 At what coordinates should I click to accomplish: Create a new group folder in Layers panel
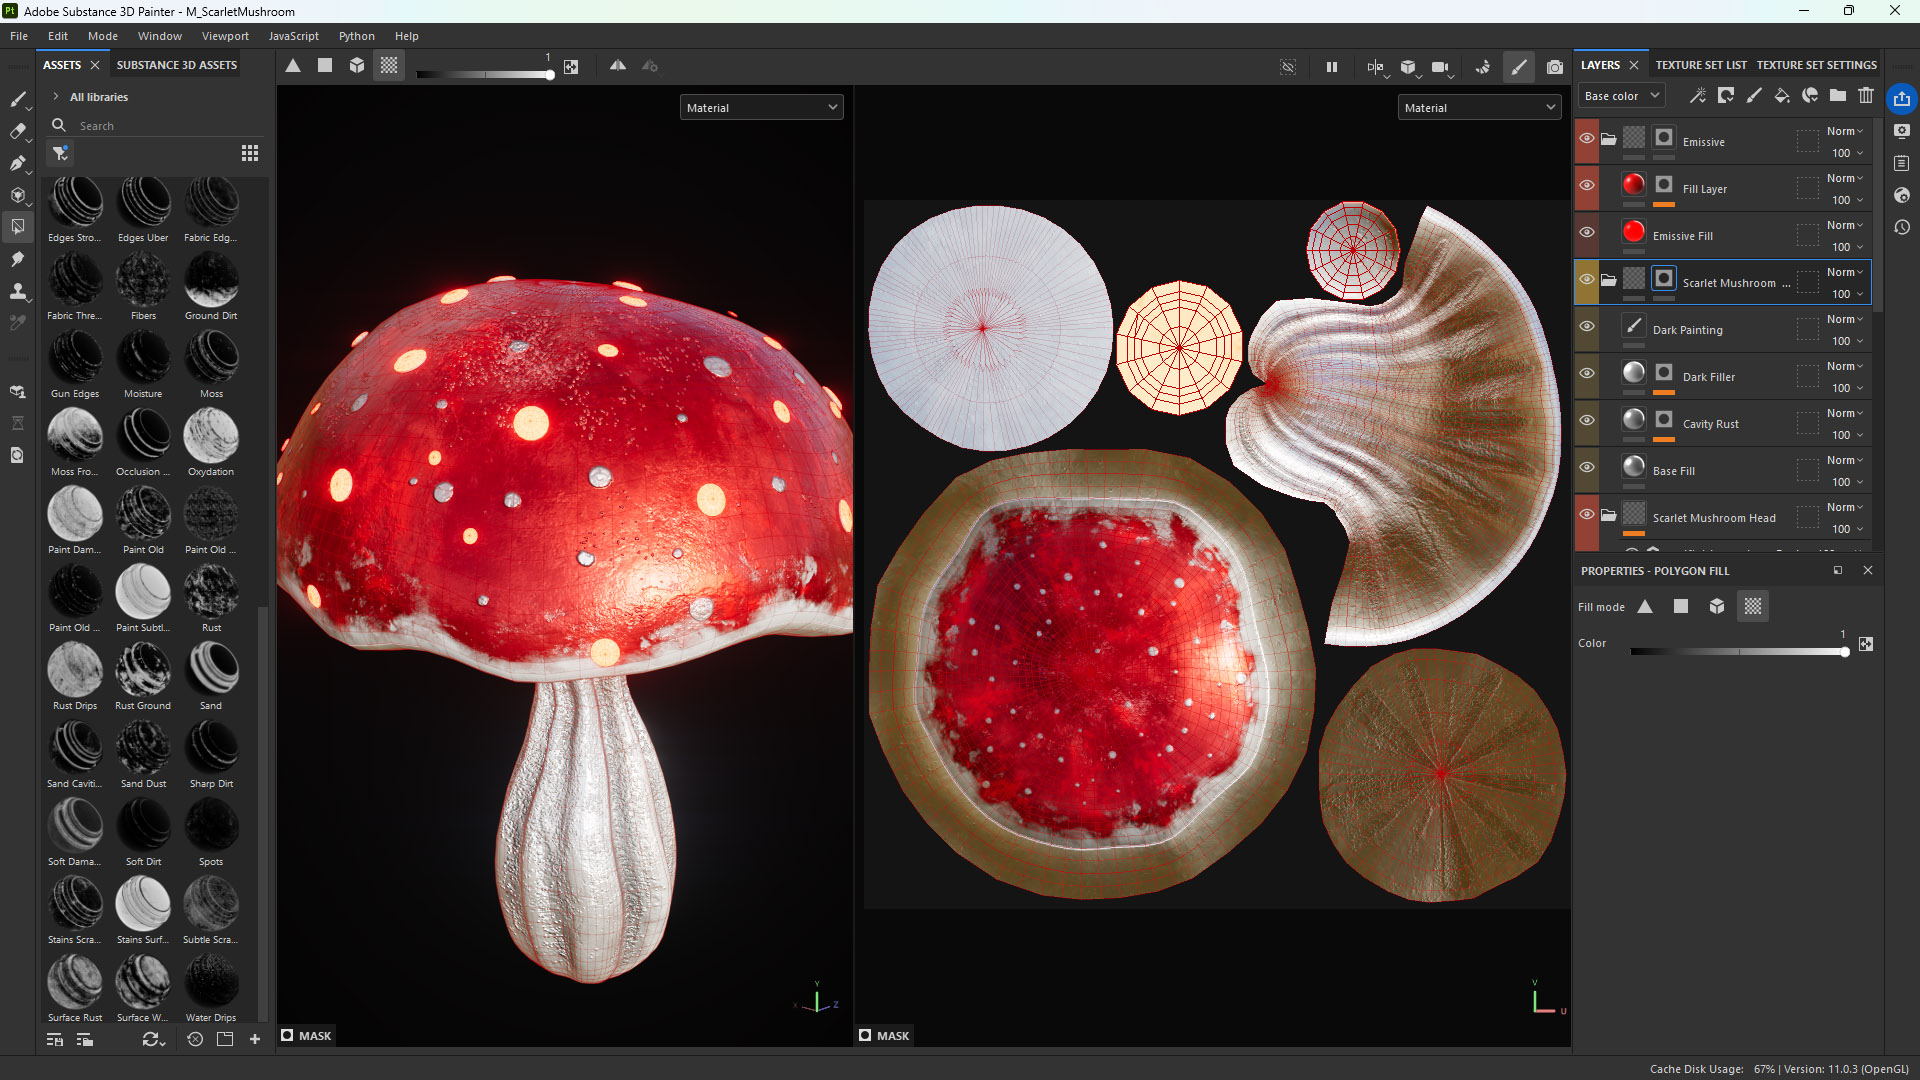(x=1838, y=95)
